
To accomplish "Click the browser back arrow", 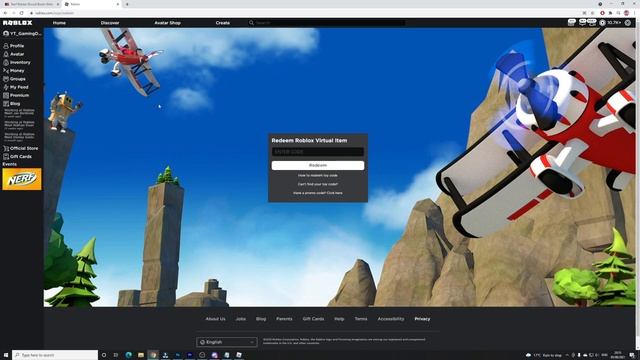I will 5,13.
